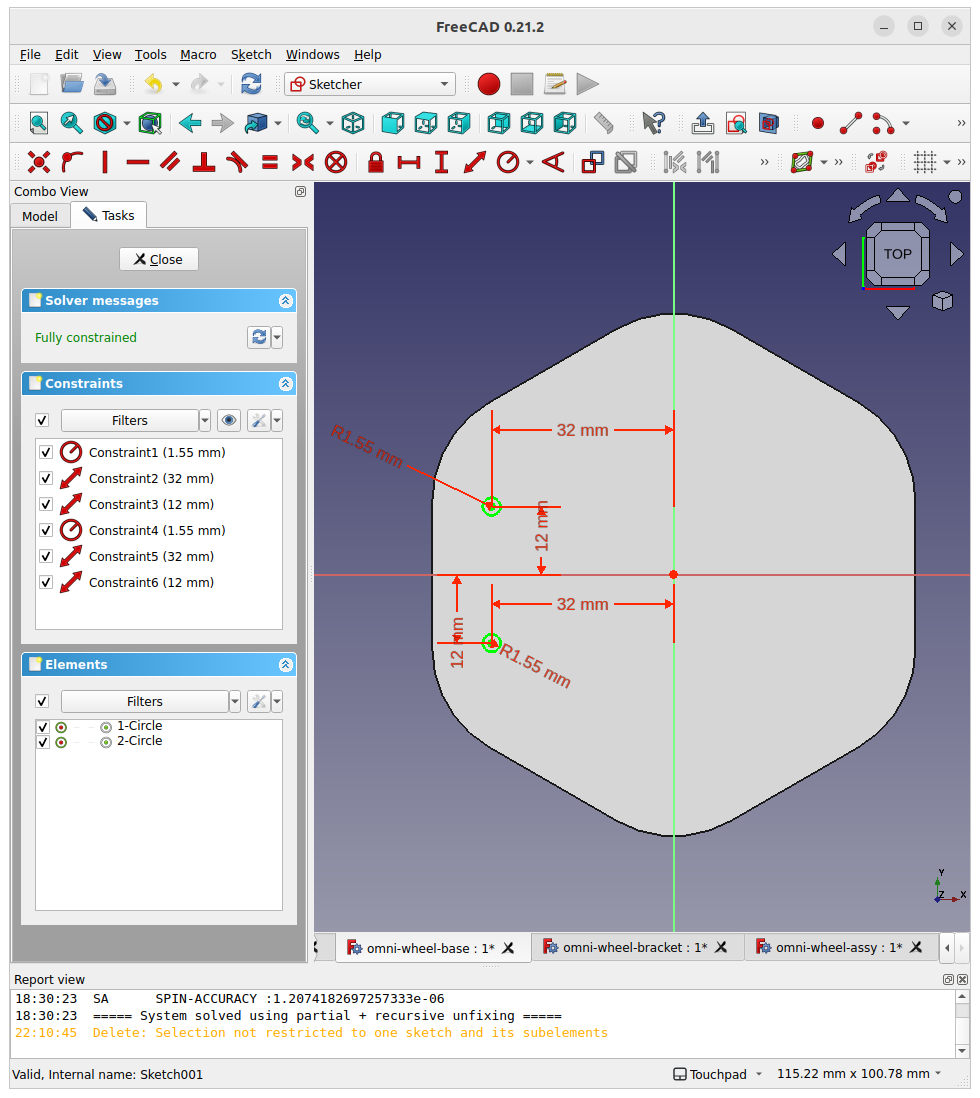
Task: Switch to the Model tab
Action: pyautogui.click(x=40, y=216)
